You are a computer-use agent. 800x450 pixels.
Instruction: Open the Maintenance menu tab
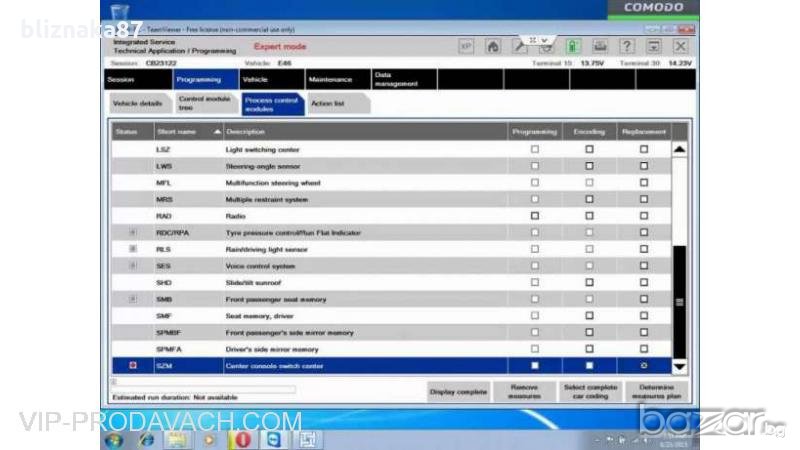point(335,79)
